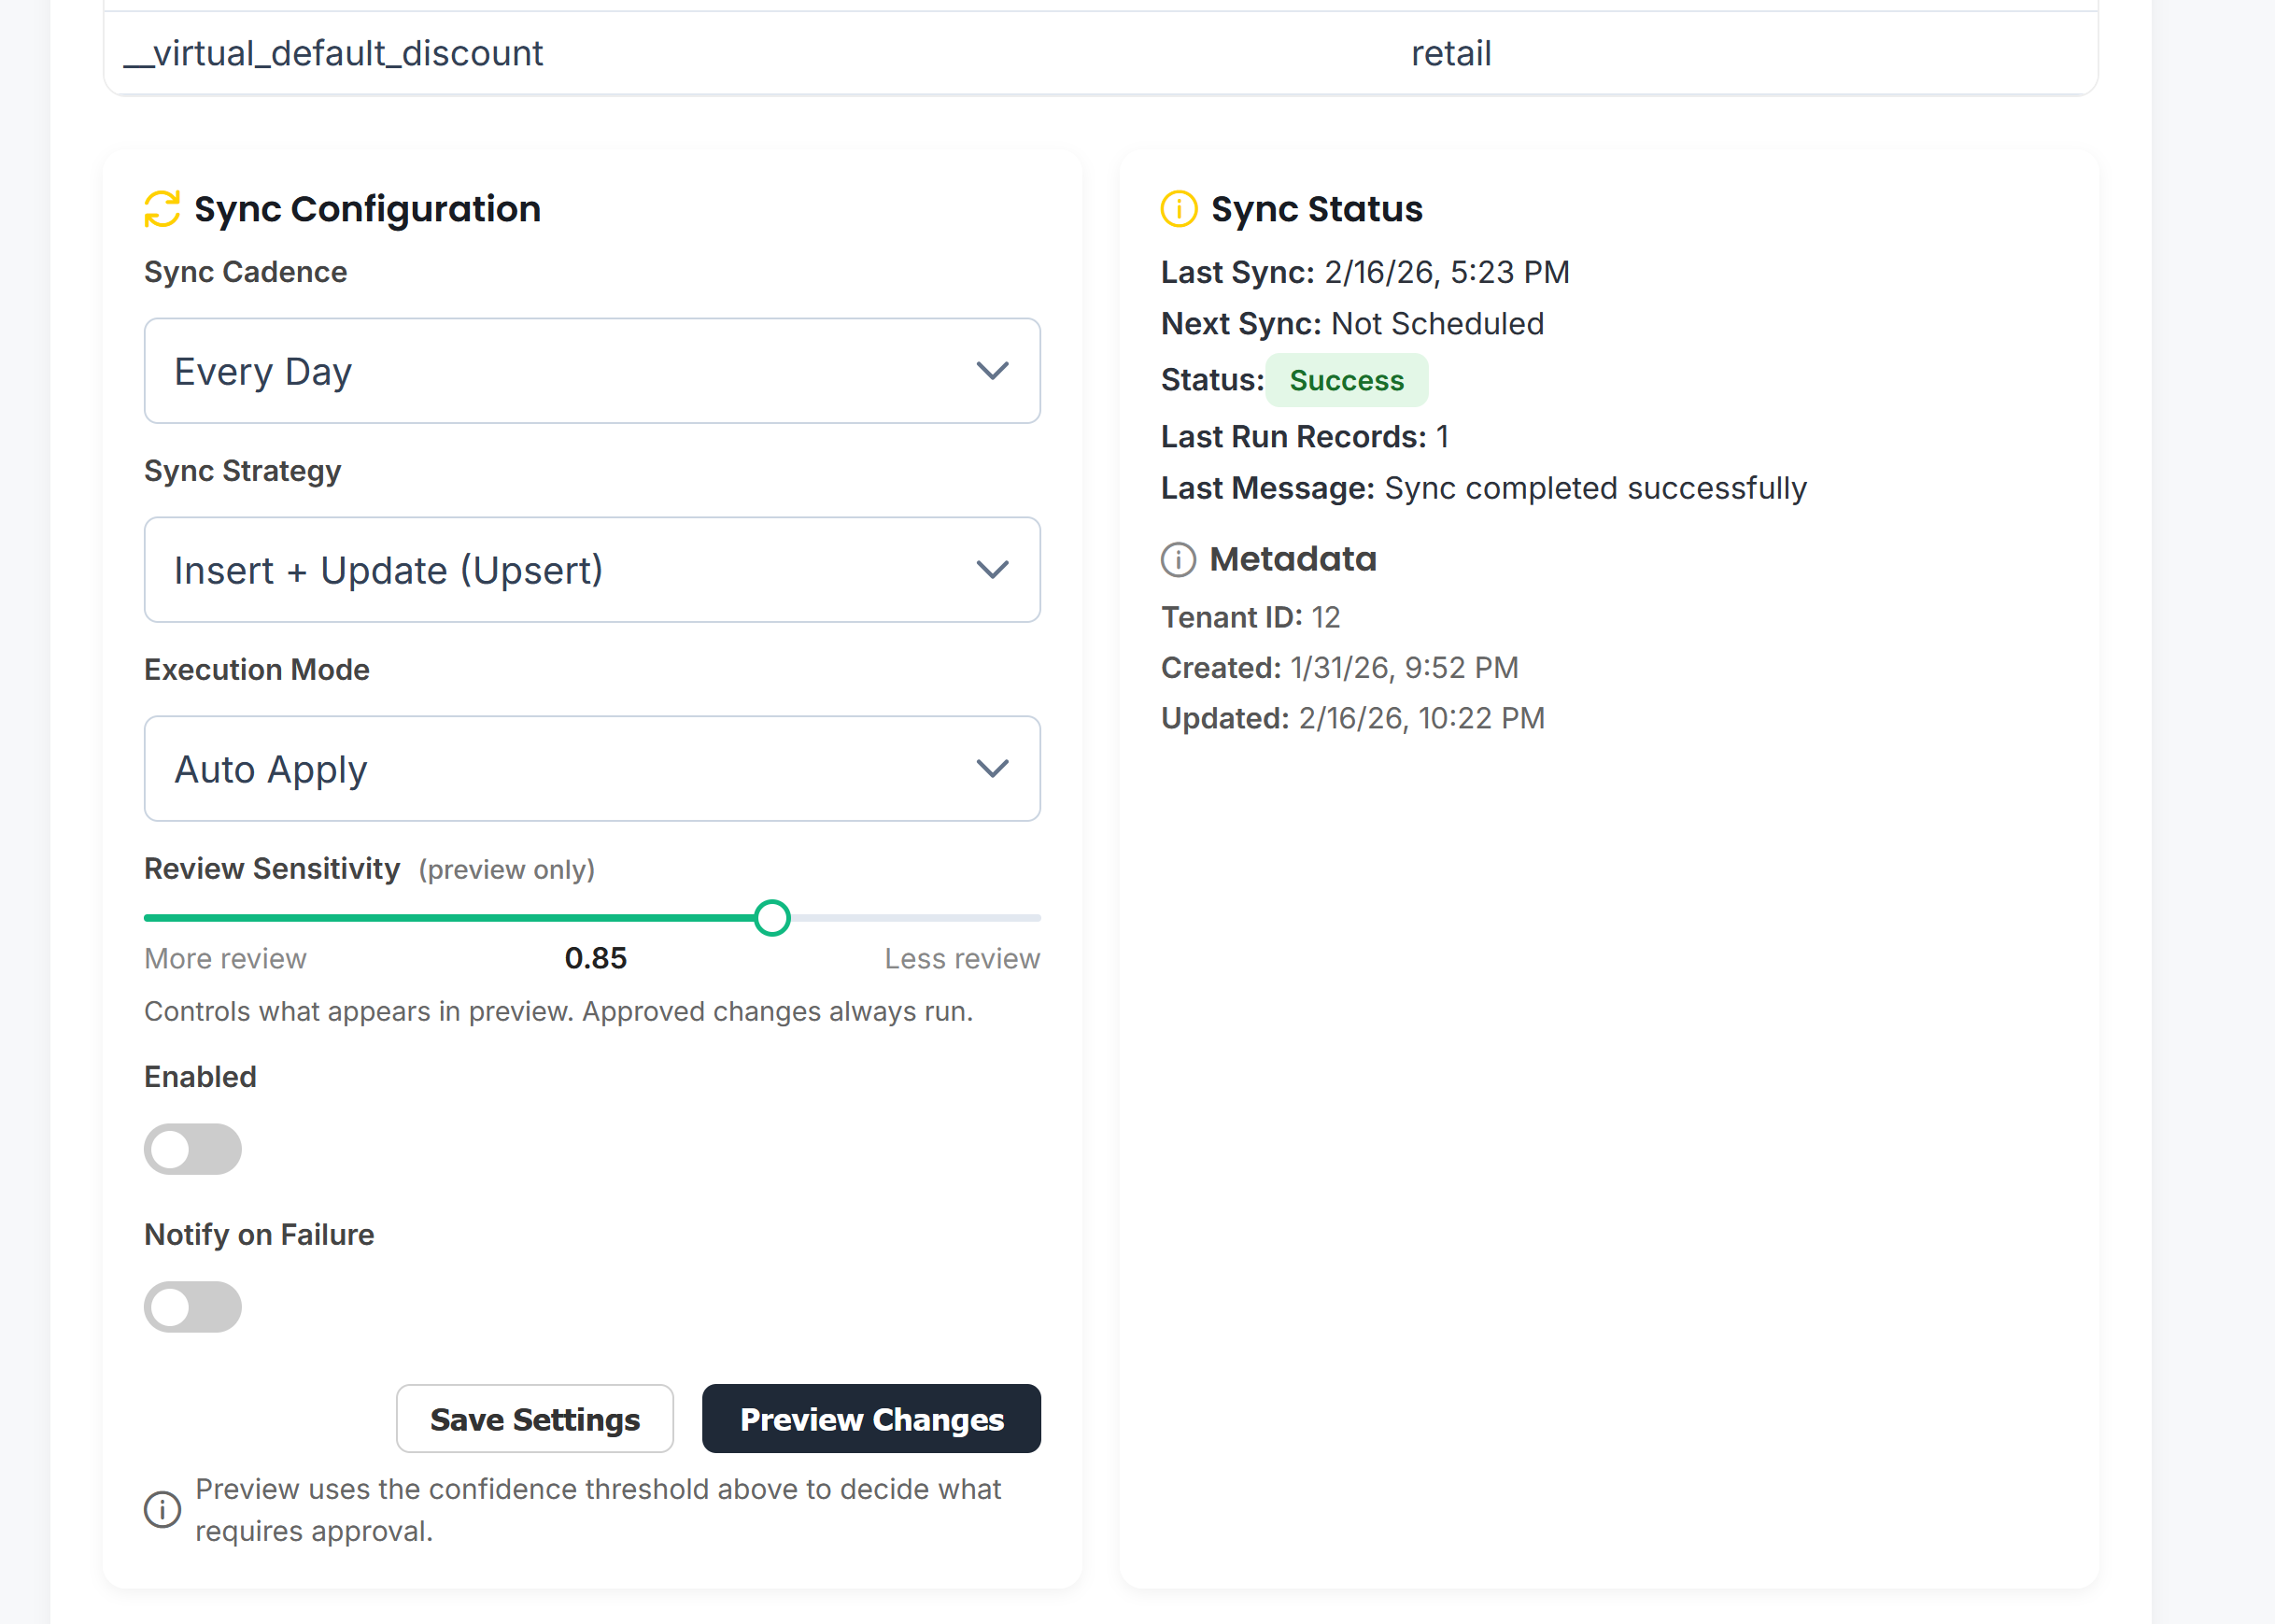Click the yellow sync refresh icon
Image resolution: width=2275 pixels, height=1624 pixels.
tap(161, 209)
